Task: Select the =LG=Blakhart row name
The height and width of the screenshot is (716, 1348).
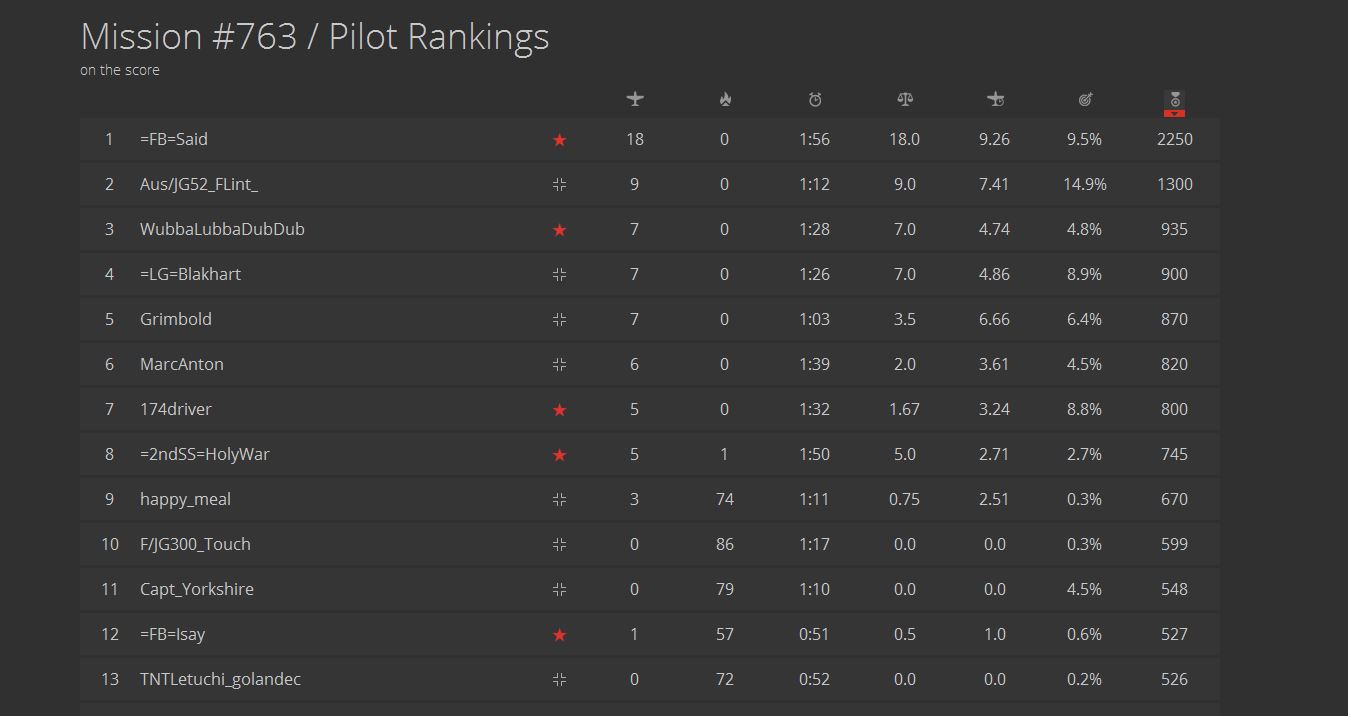Action: 190,274
